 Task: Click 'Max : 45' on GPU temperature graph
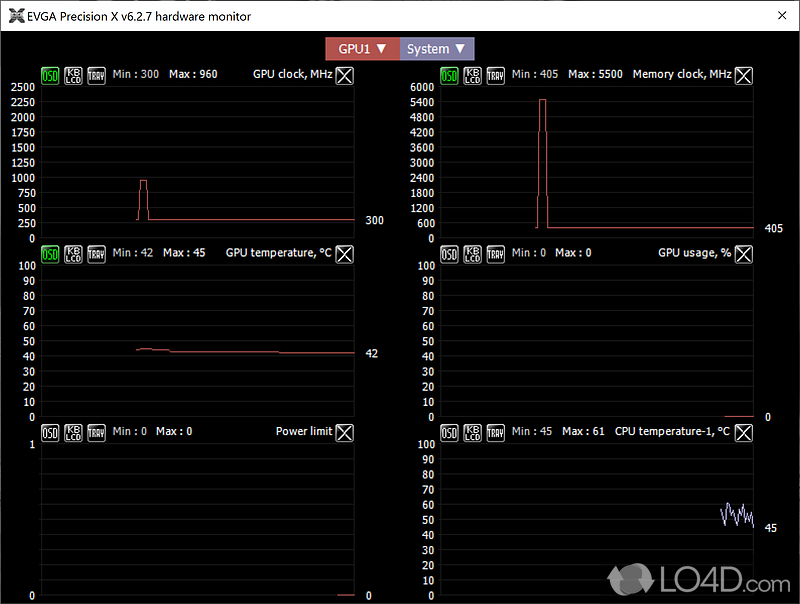pos(184,253)
